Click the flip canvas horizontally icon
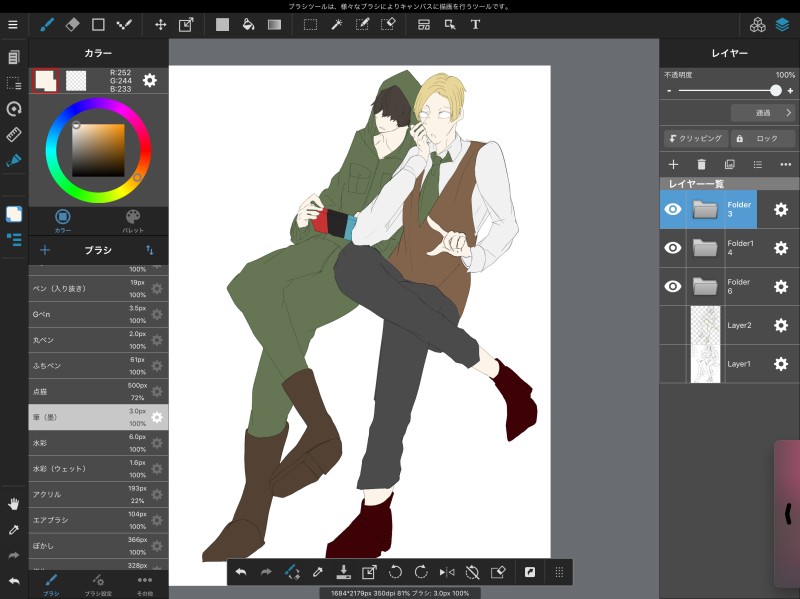Screen dimensions: 800x599 447,572
